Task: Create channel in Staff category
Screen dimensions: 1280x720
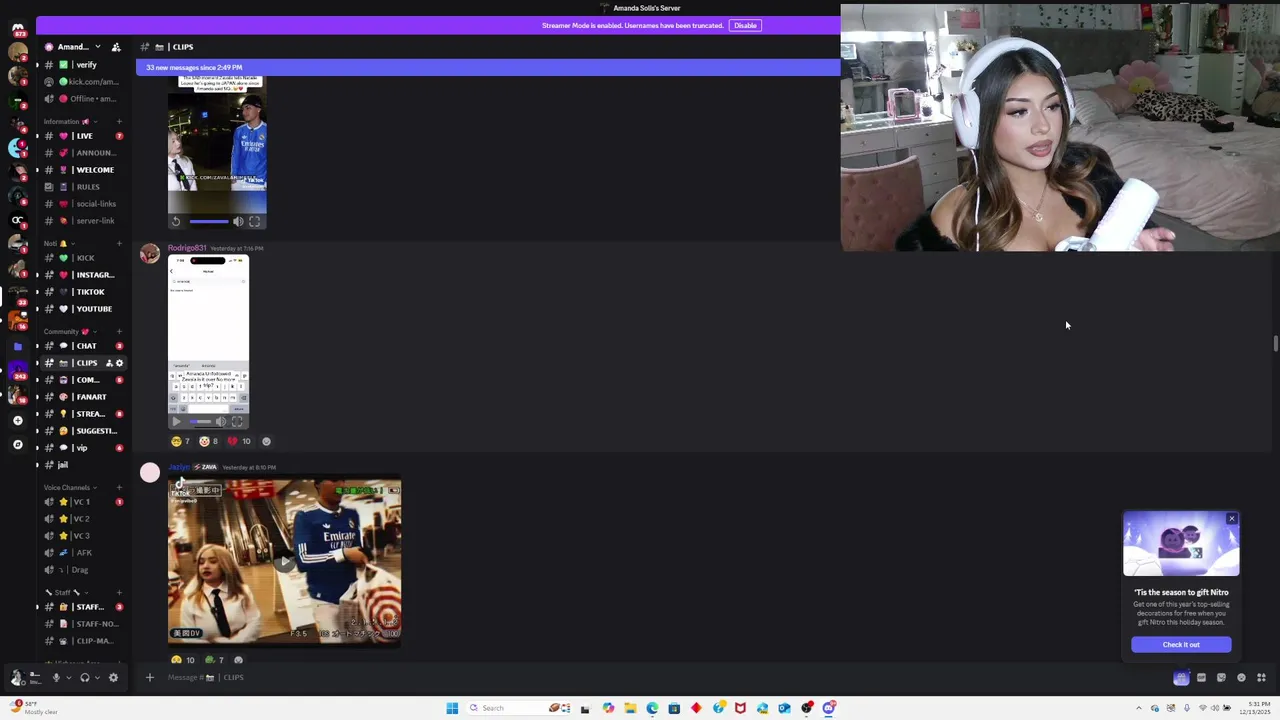Action: coord(119,592)
